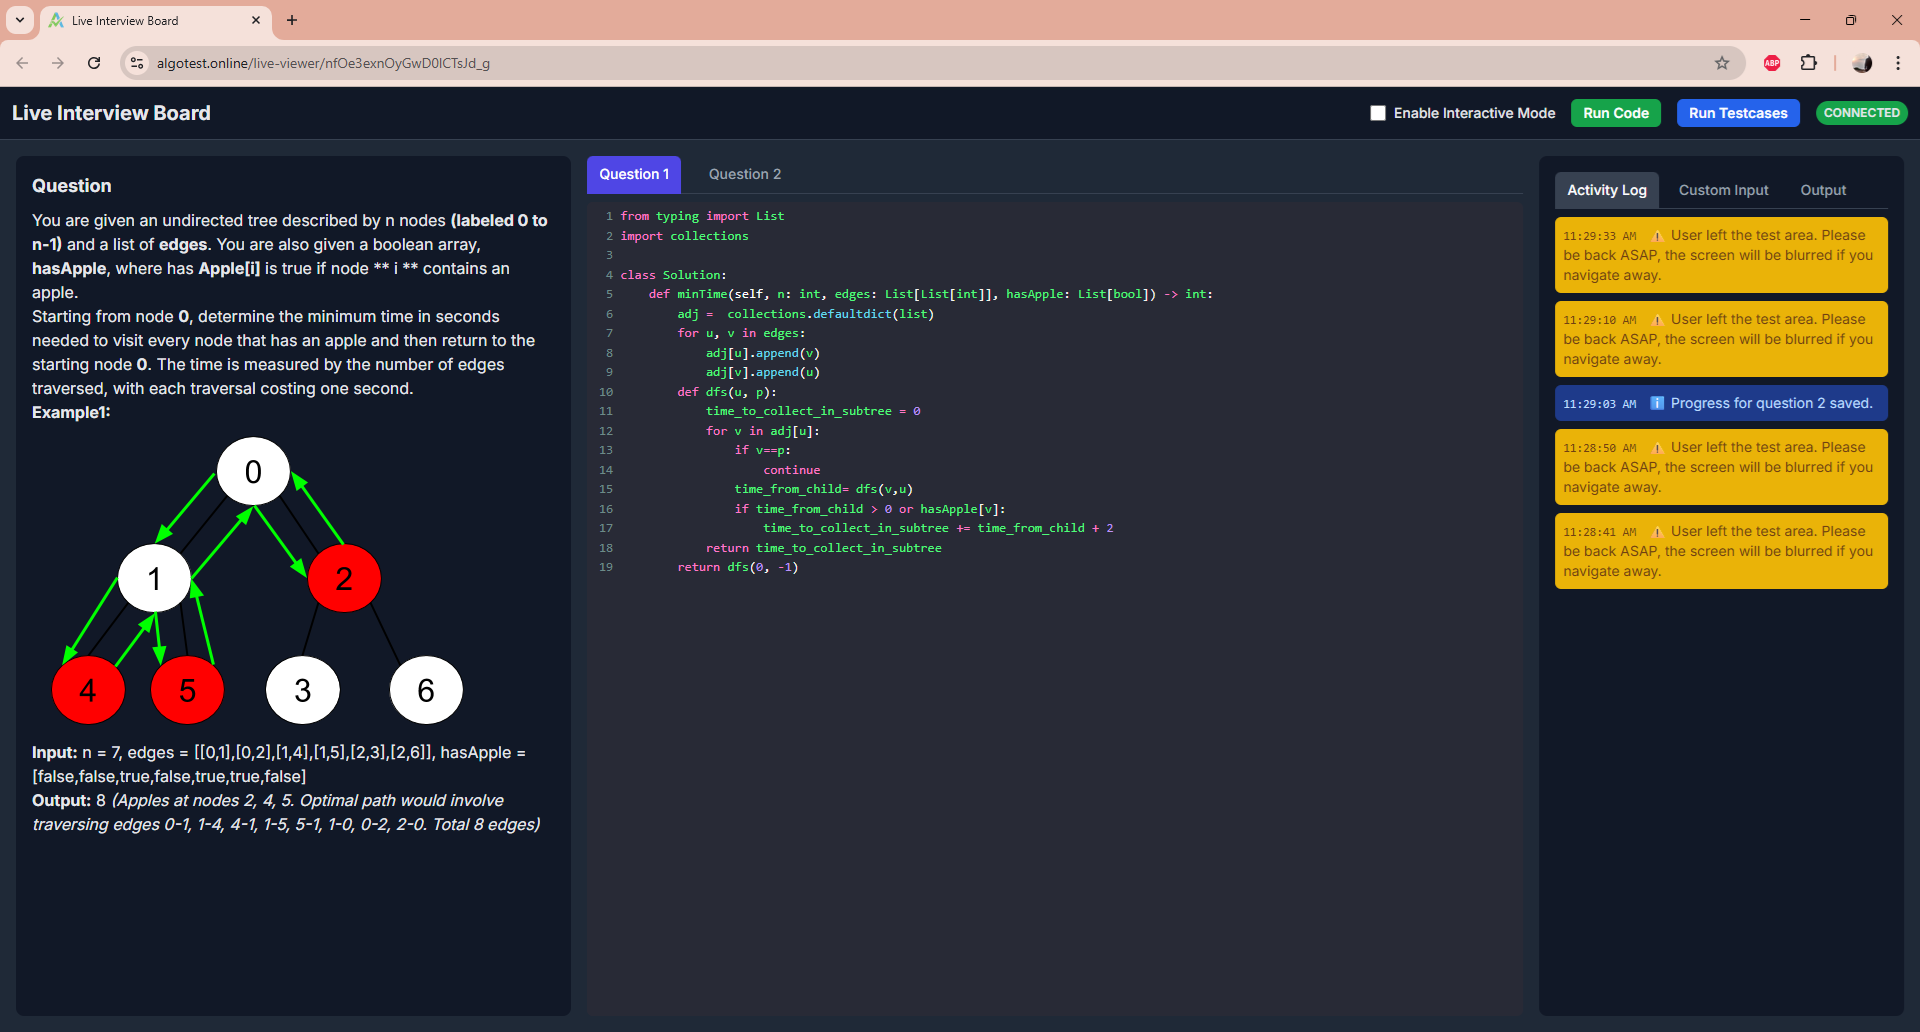Reload the current page

(x=93, y=62)
